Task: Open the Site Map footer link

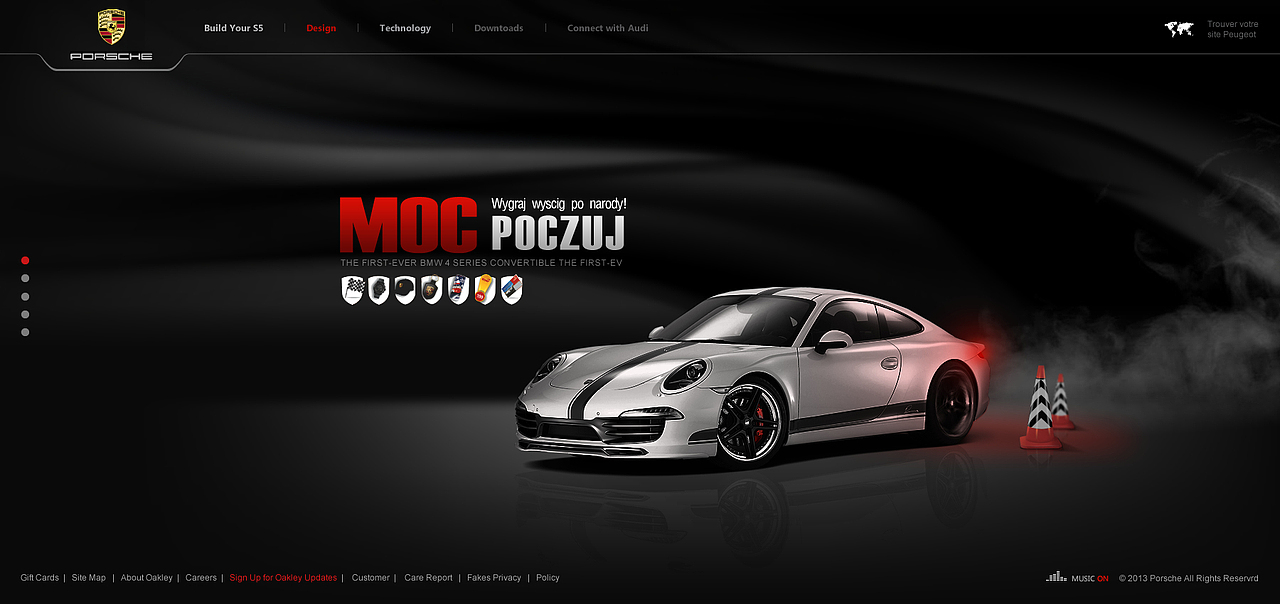Action: 89,578
